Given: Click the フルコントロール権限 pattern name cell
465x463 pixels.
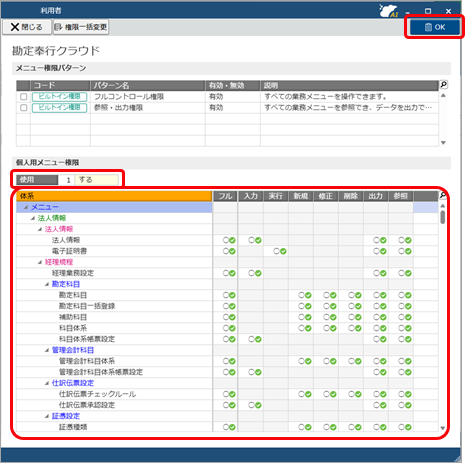Looking at the screenshot, I should coord(148,97).
